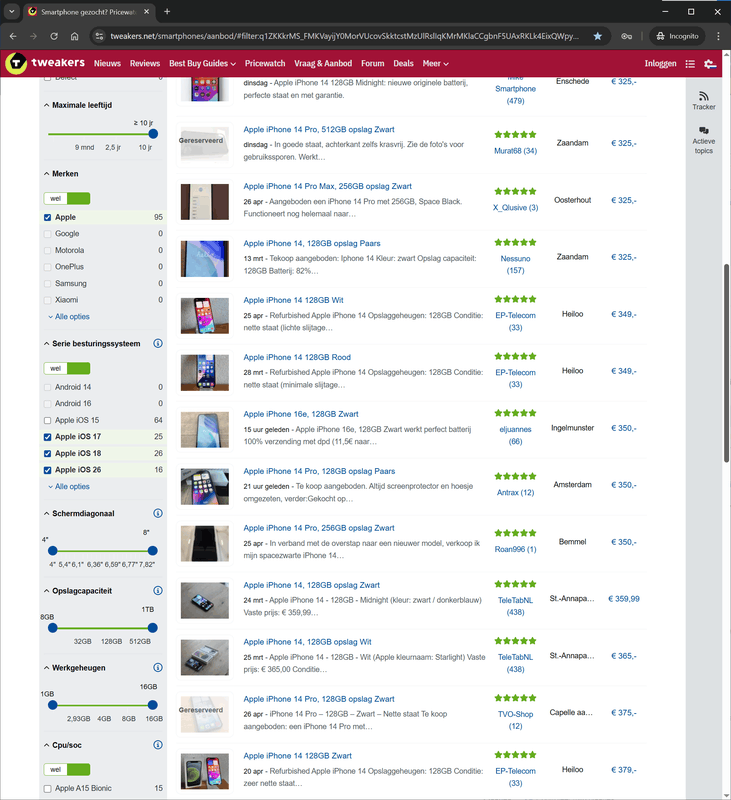
Task: Open listing Apple iPhone 14 128GB Rood
Action: coord(297,357)
